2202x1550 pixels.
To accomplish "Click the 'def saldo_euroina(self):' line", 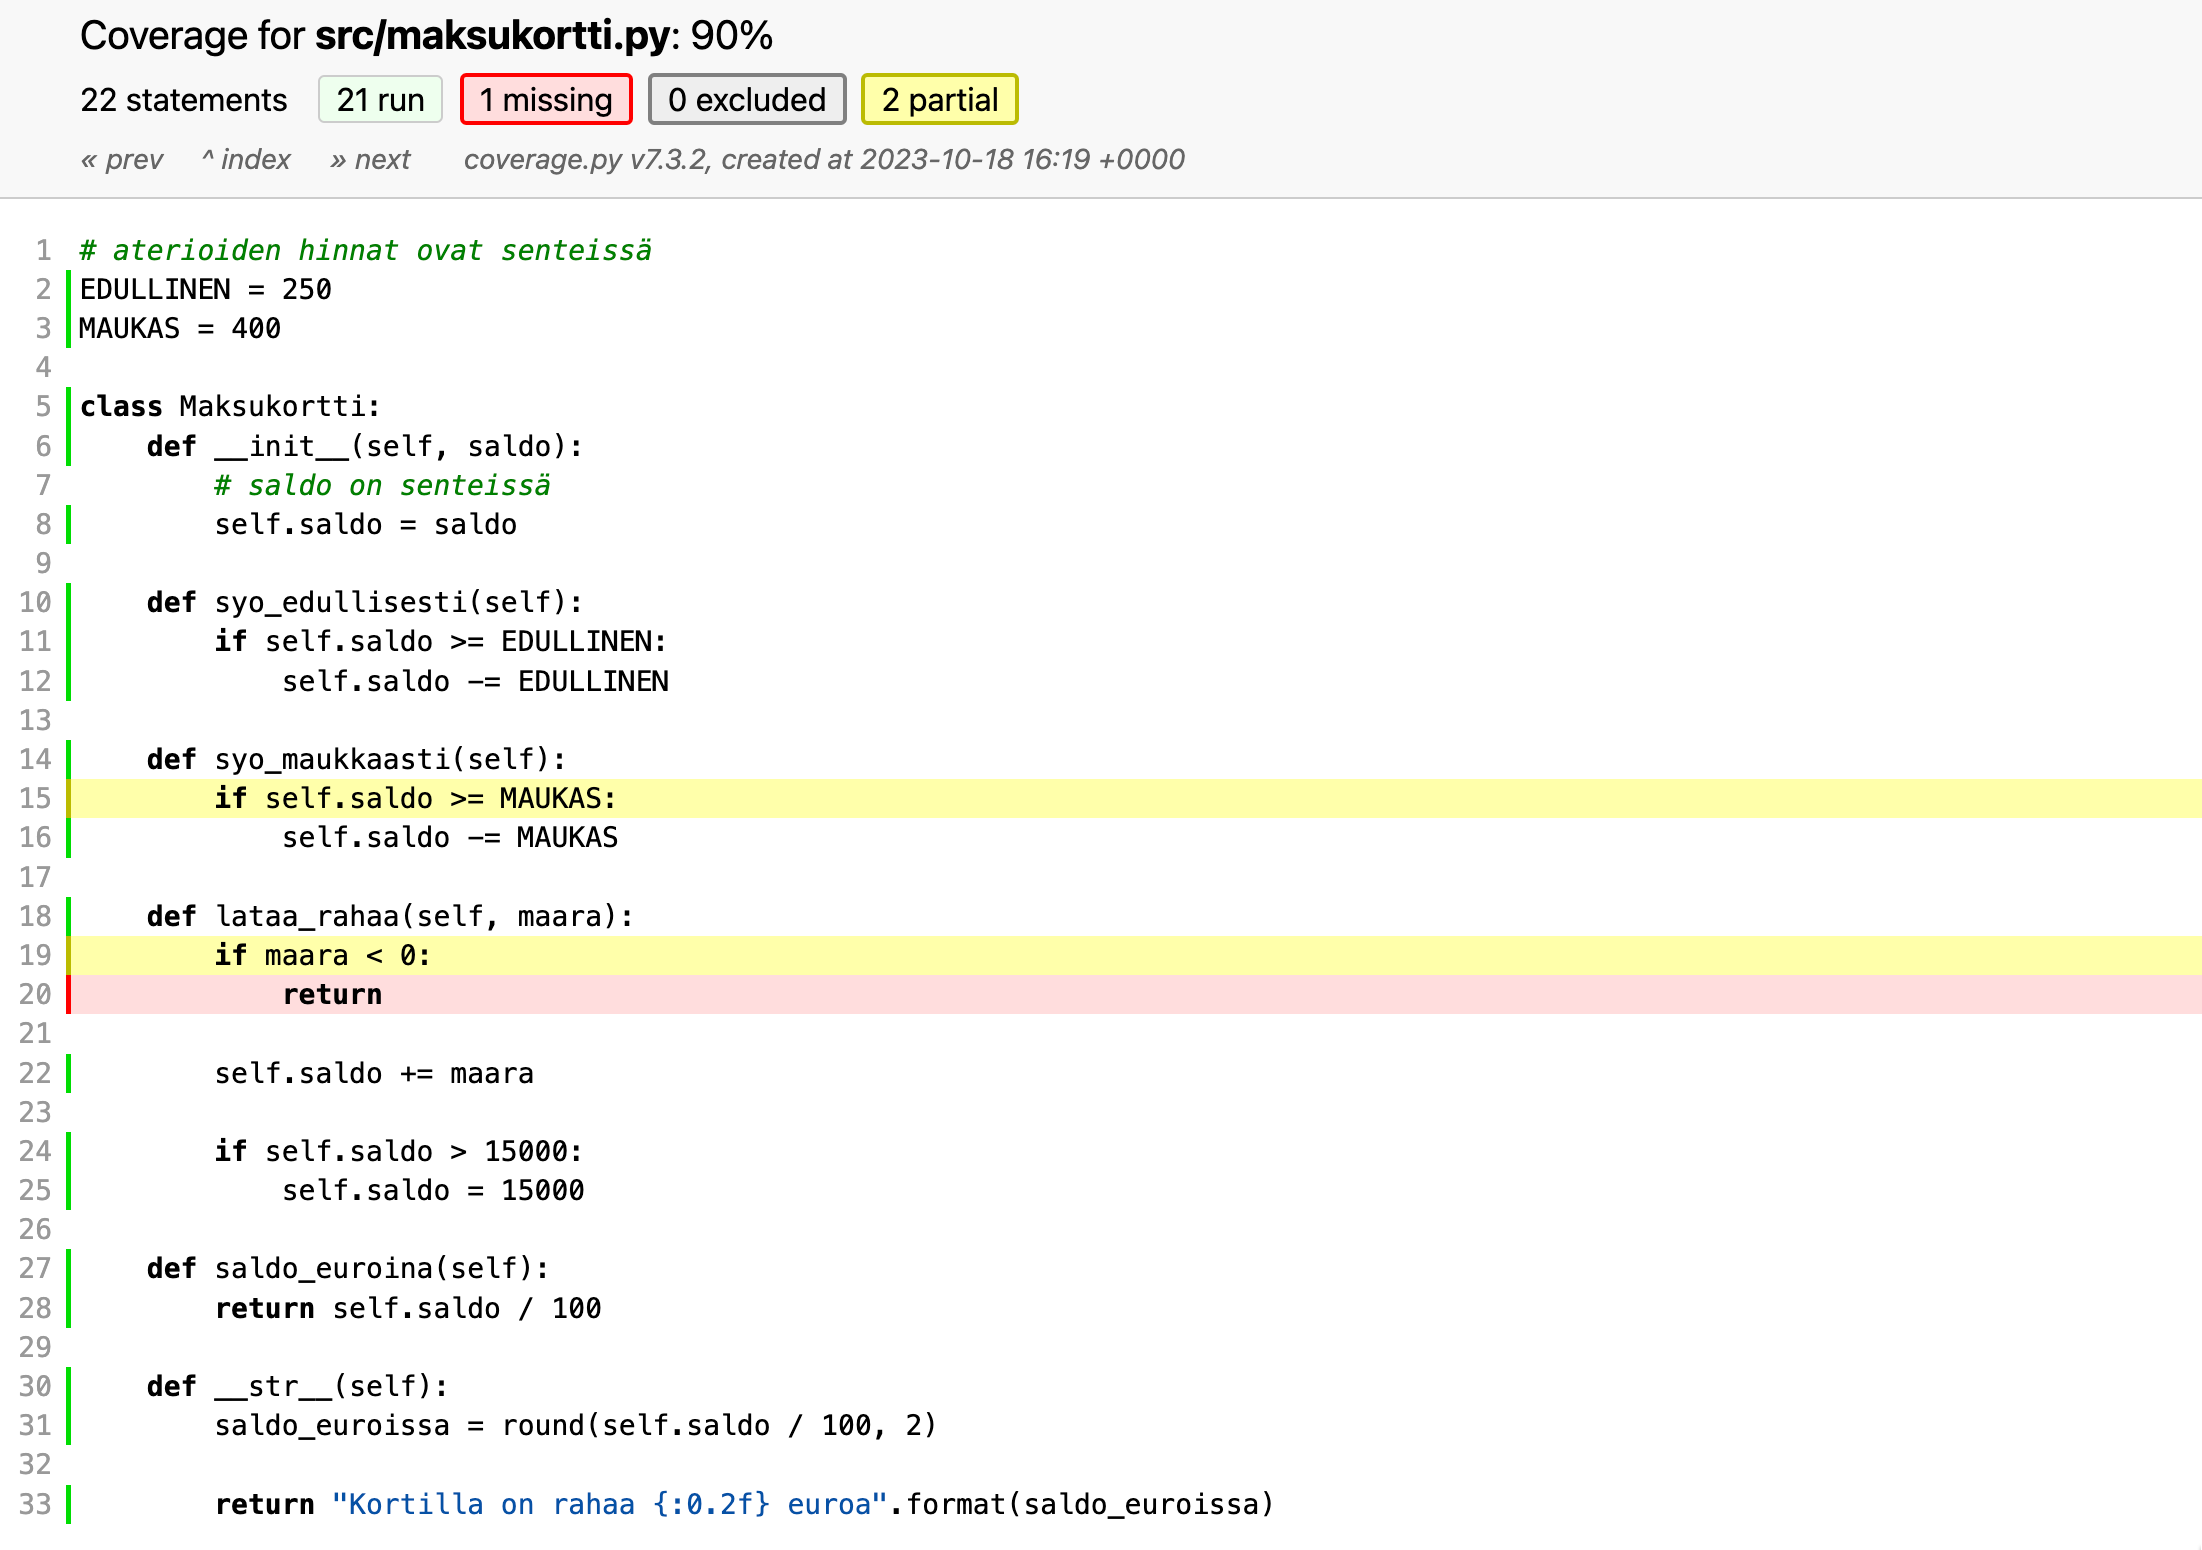I will (x=347, y=1268).
